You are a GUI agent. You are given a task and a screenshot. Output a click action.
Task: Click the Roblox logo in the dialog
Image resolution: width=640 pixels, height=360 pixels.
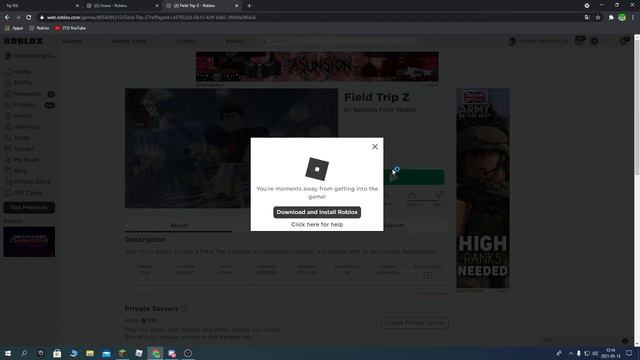[317, 169]
